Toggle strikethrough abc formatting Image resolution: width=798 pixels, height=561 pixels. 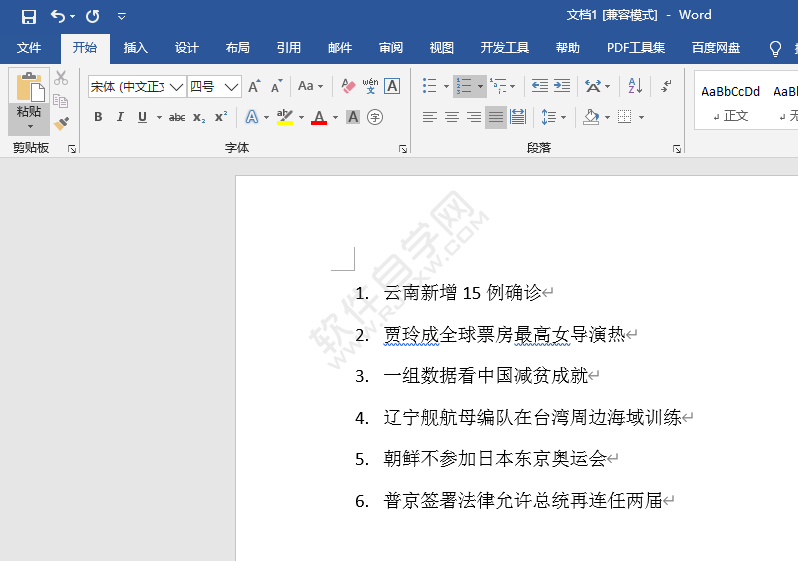pos(177,117)
